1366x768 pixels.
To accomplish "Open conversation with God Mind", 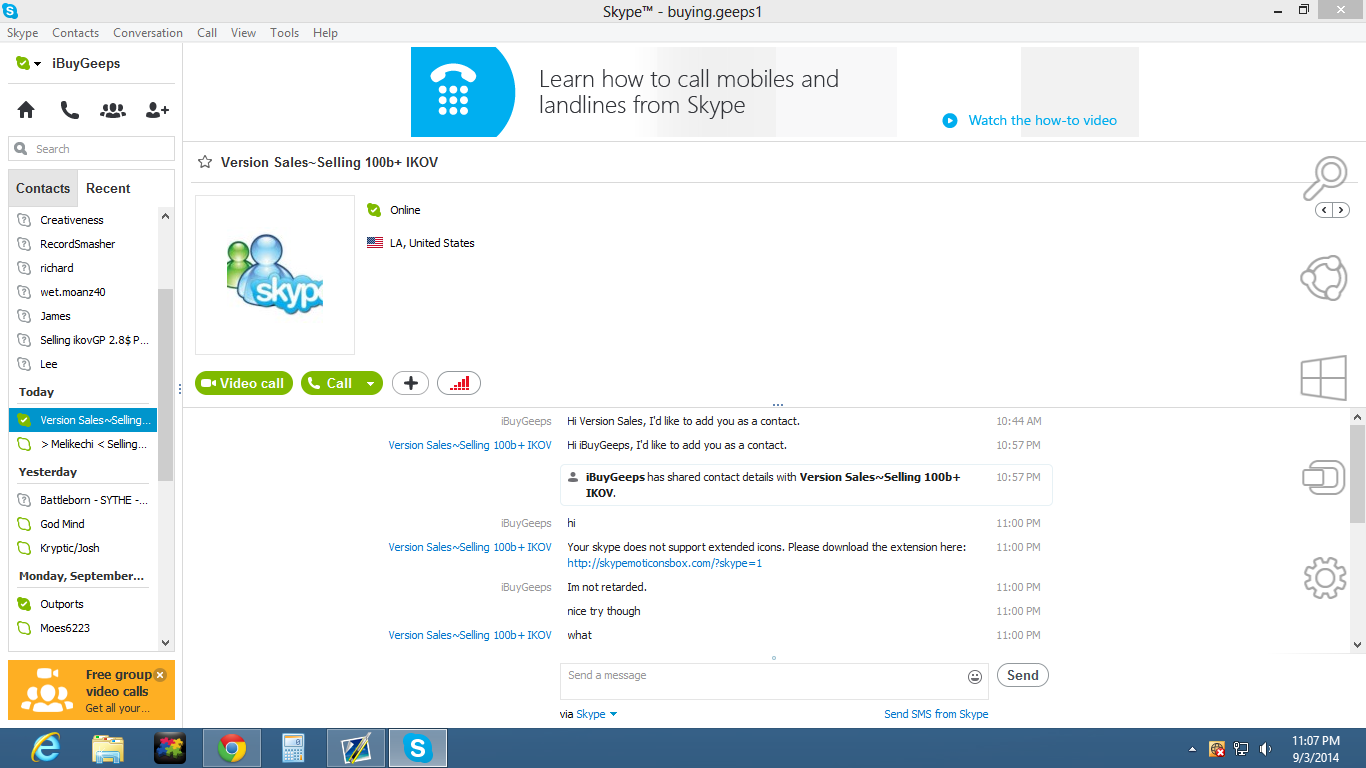I will [x=83, y=524].
